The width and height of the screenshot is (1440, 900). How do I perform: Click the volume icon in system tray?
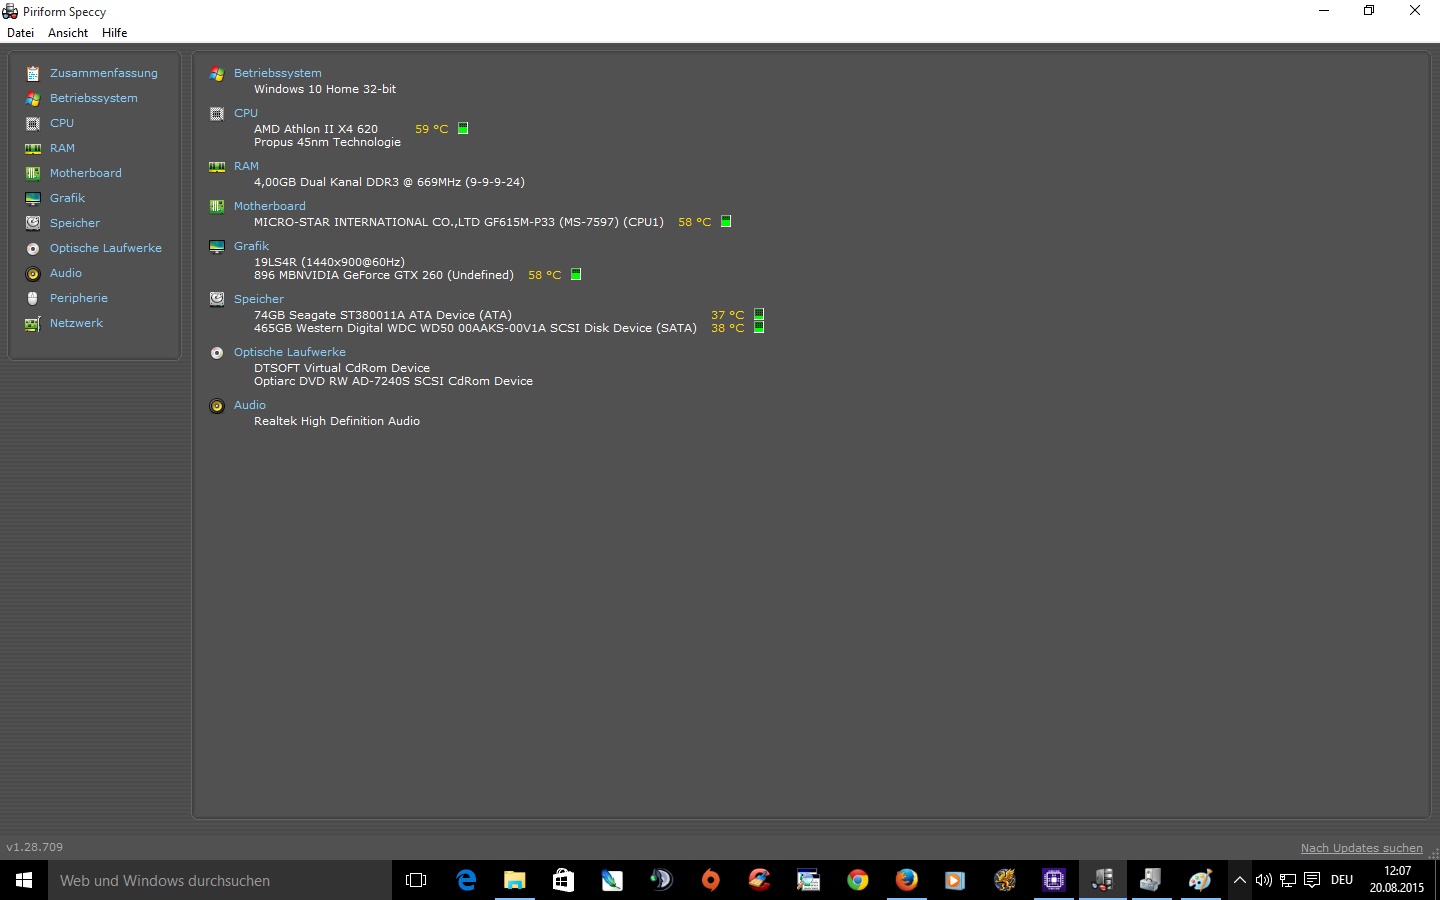(1264, 880)
